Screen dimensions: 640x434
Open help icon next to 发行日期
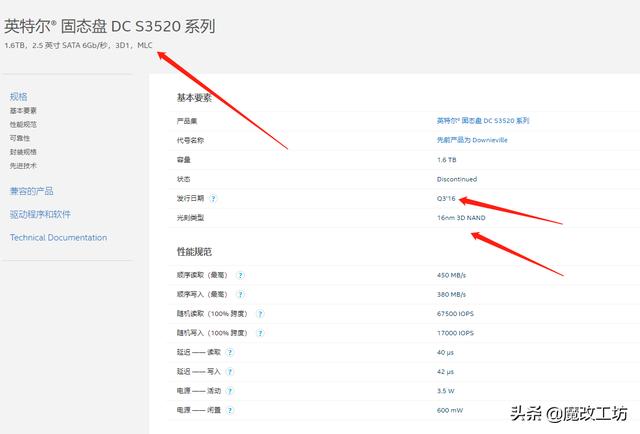click(x=213, y=198)
